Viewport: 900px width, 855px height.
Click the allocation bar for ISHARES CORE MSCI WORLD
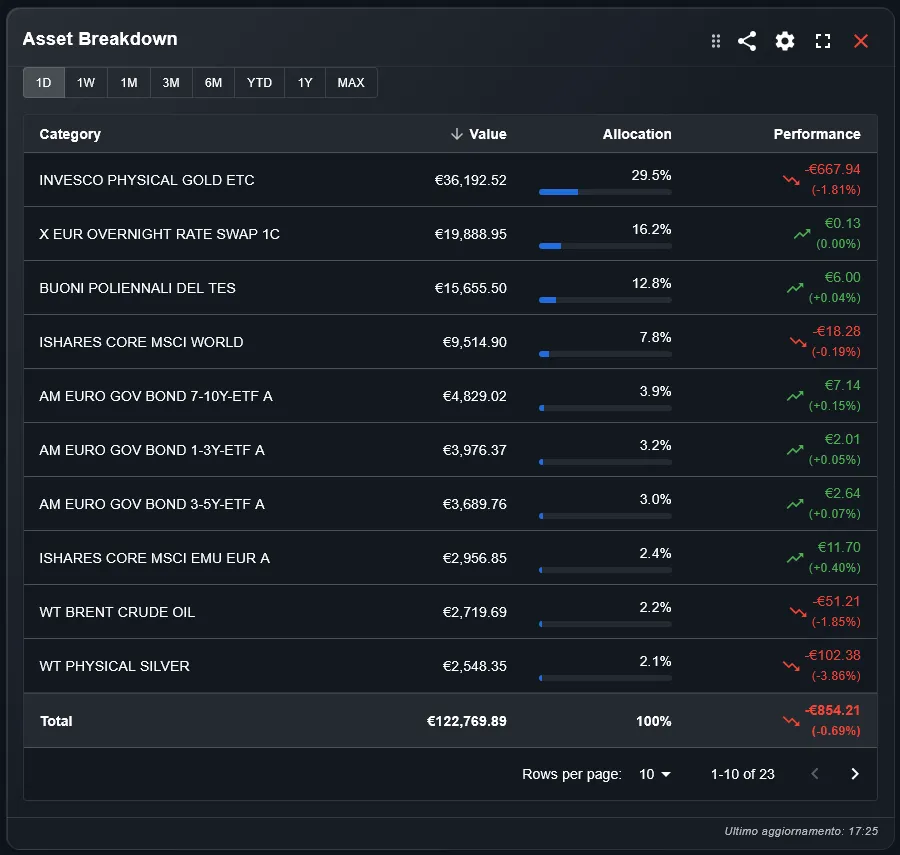tap(604, 353)
